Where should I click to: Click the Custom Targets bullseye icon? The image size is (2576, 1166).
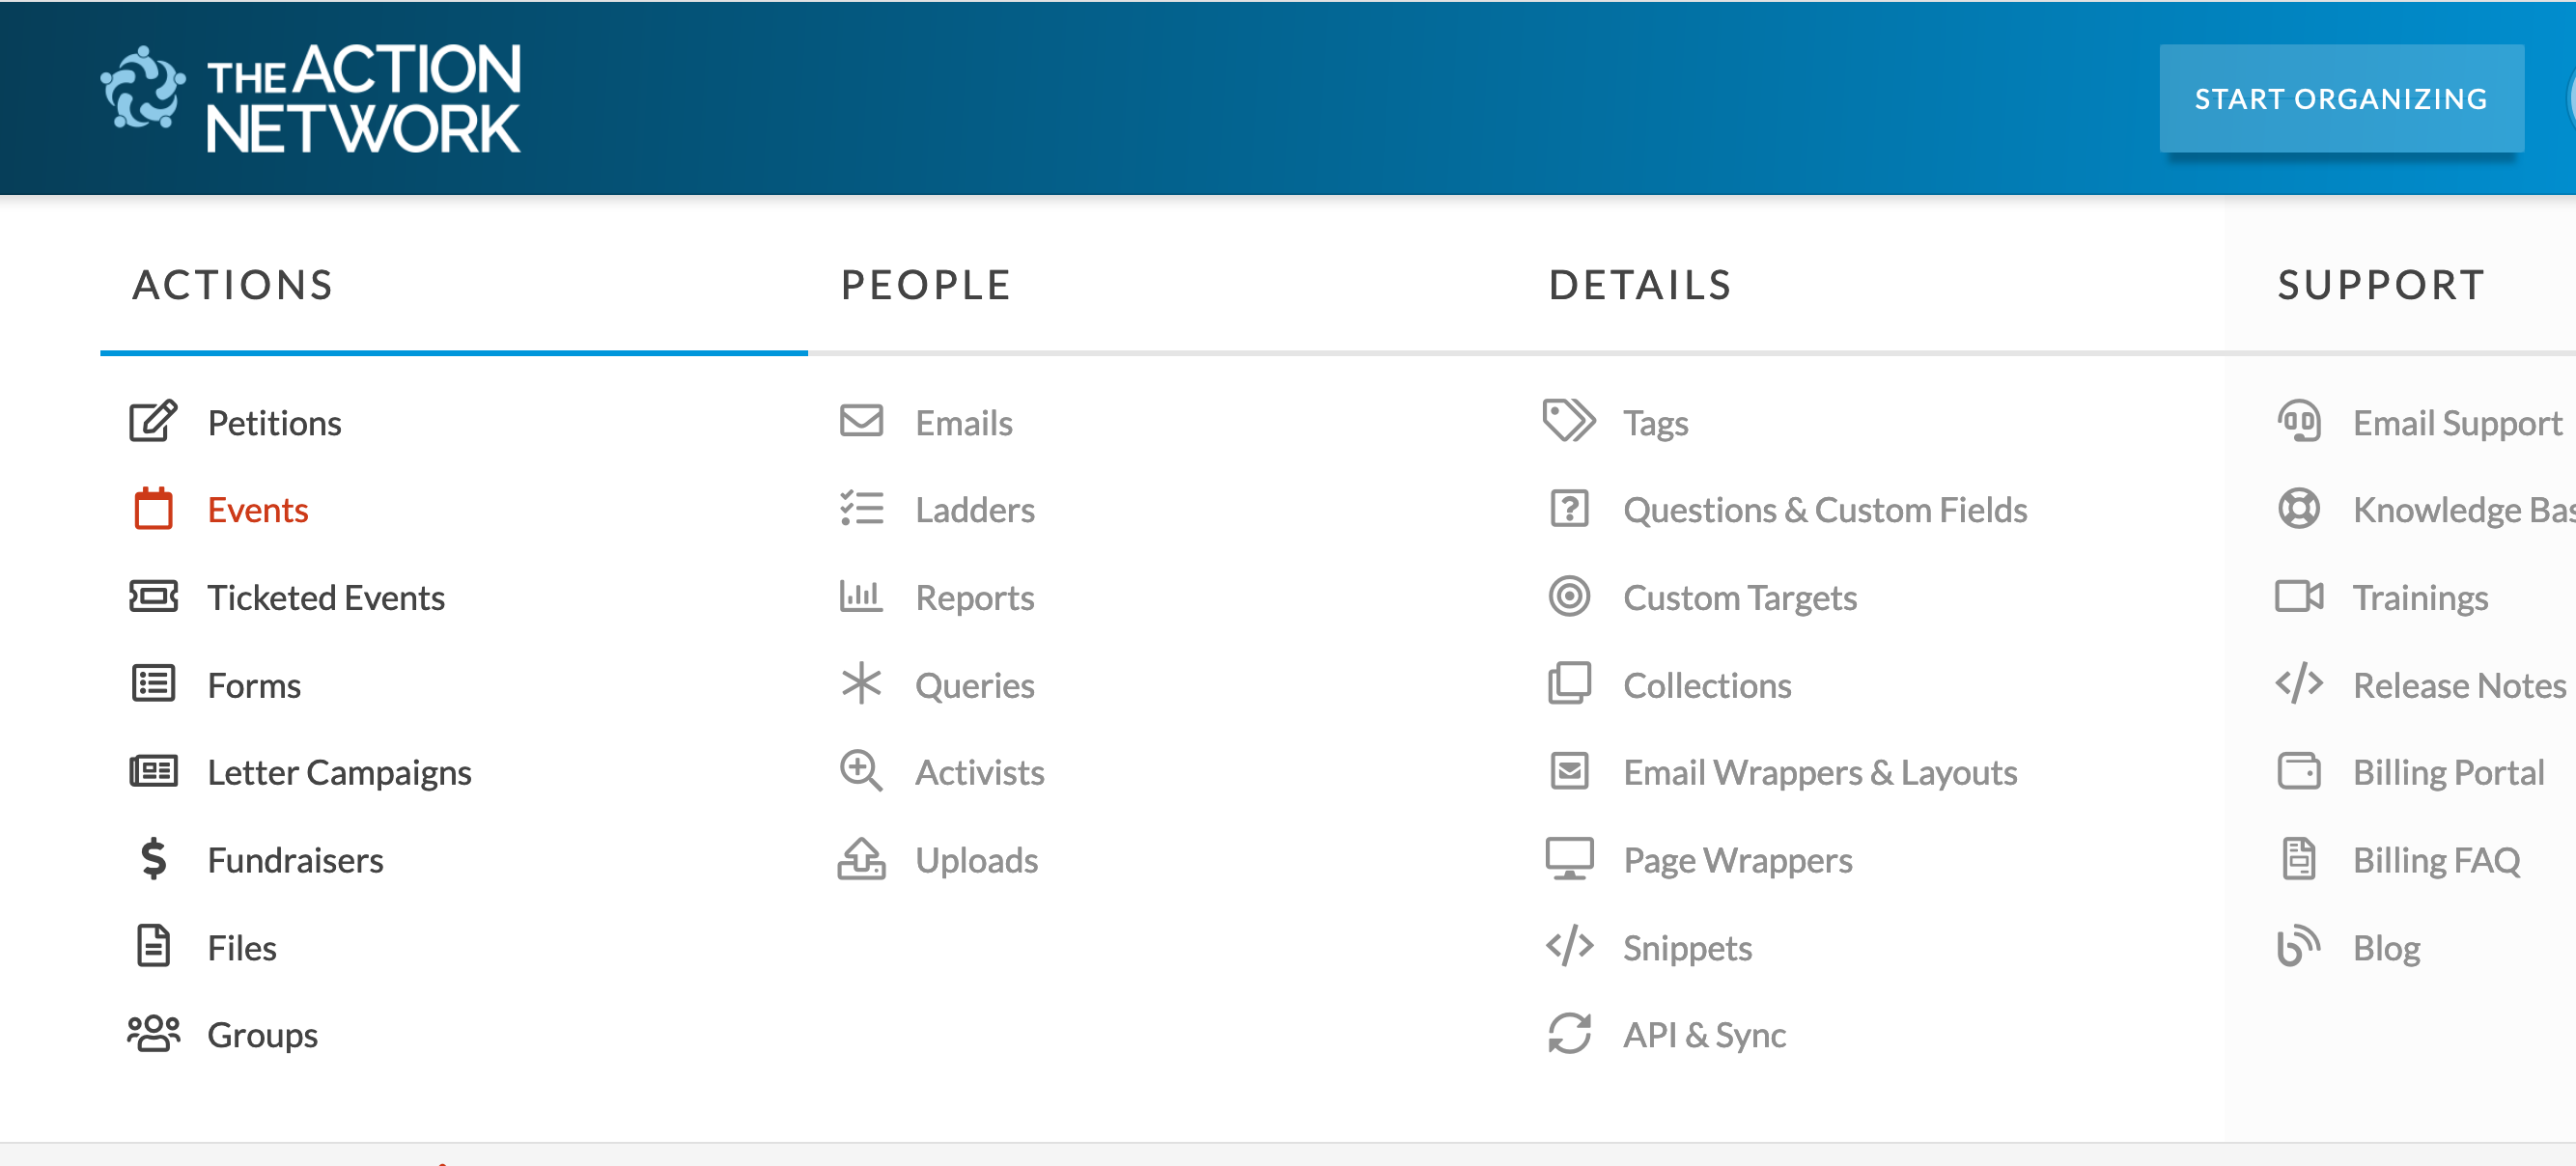(x=1569, y=597)
